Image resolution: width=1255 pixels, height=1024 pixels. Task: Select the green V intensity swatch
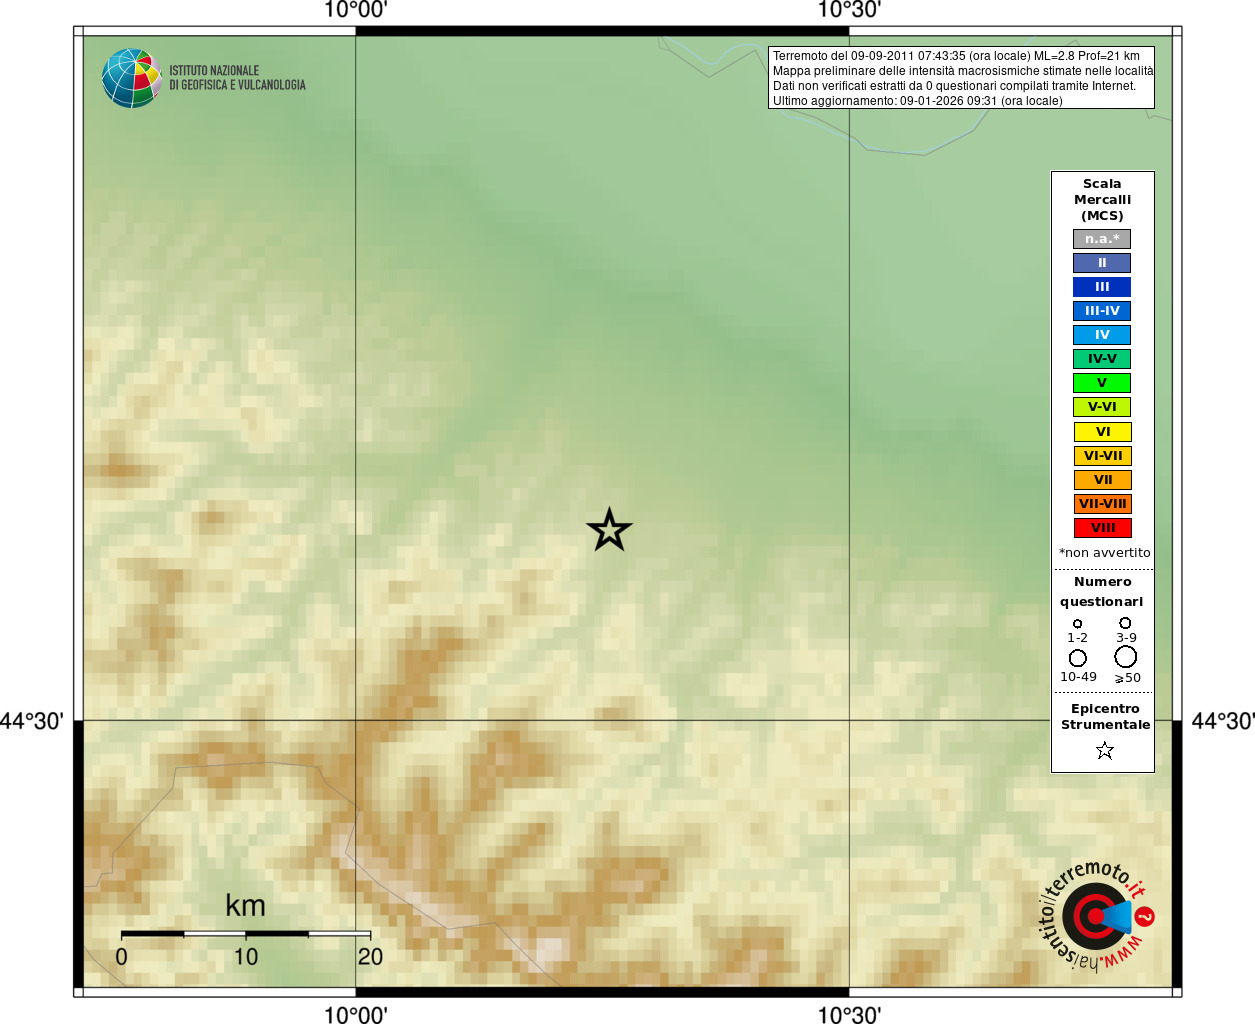(1102, 383)
